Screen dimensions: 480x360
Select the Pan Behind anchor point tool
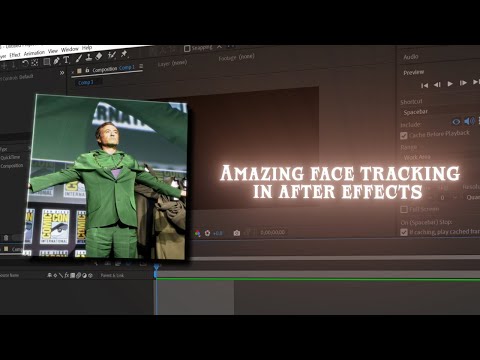[x=35, y=63]
